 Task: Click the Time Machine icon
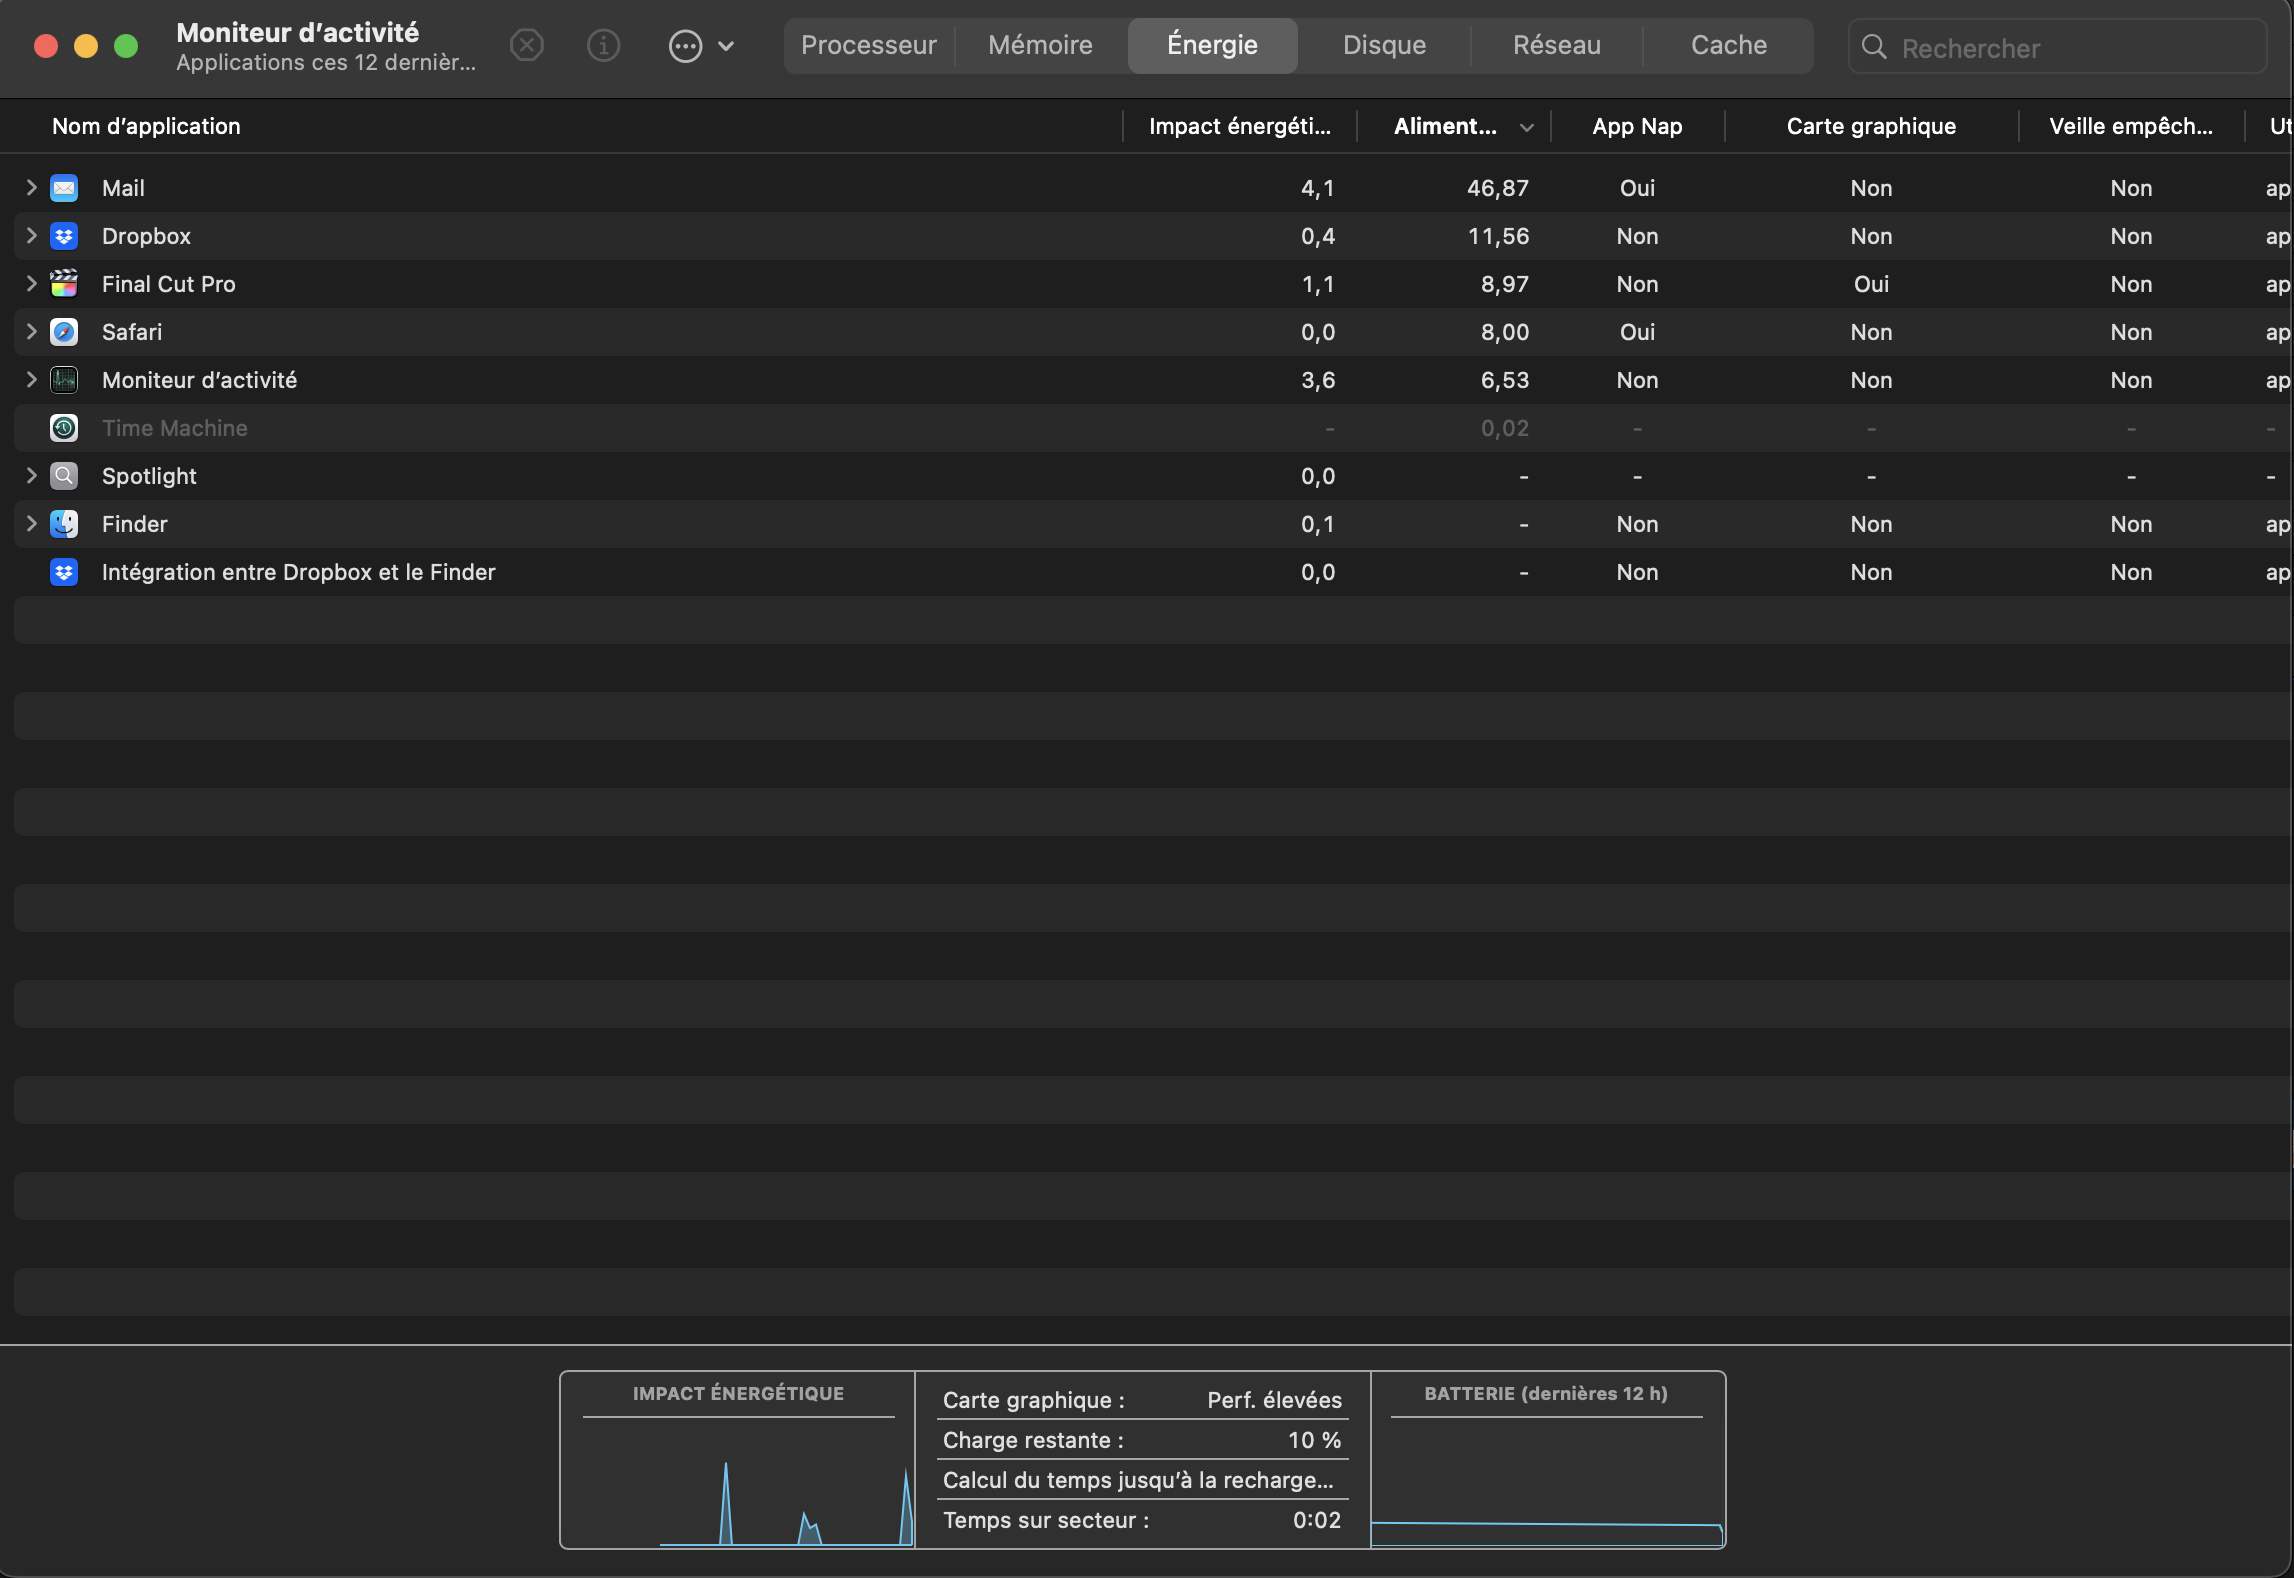pyautogui.click(x=64, y=428)
